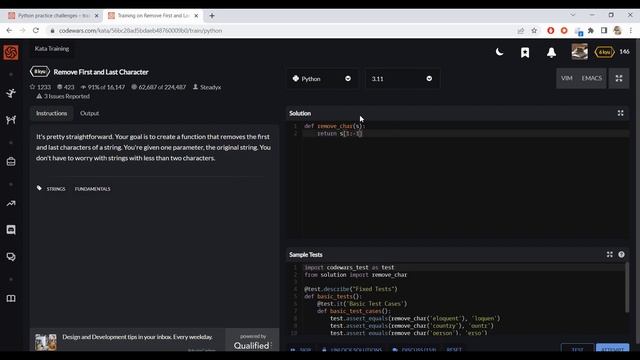This screenshot has height=360, width=640.
Task: Open the browser extensions puzzle icon
Action: 591,31
